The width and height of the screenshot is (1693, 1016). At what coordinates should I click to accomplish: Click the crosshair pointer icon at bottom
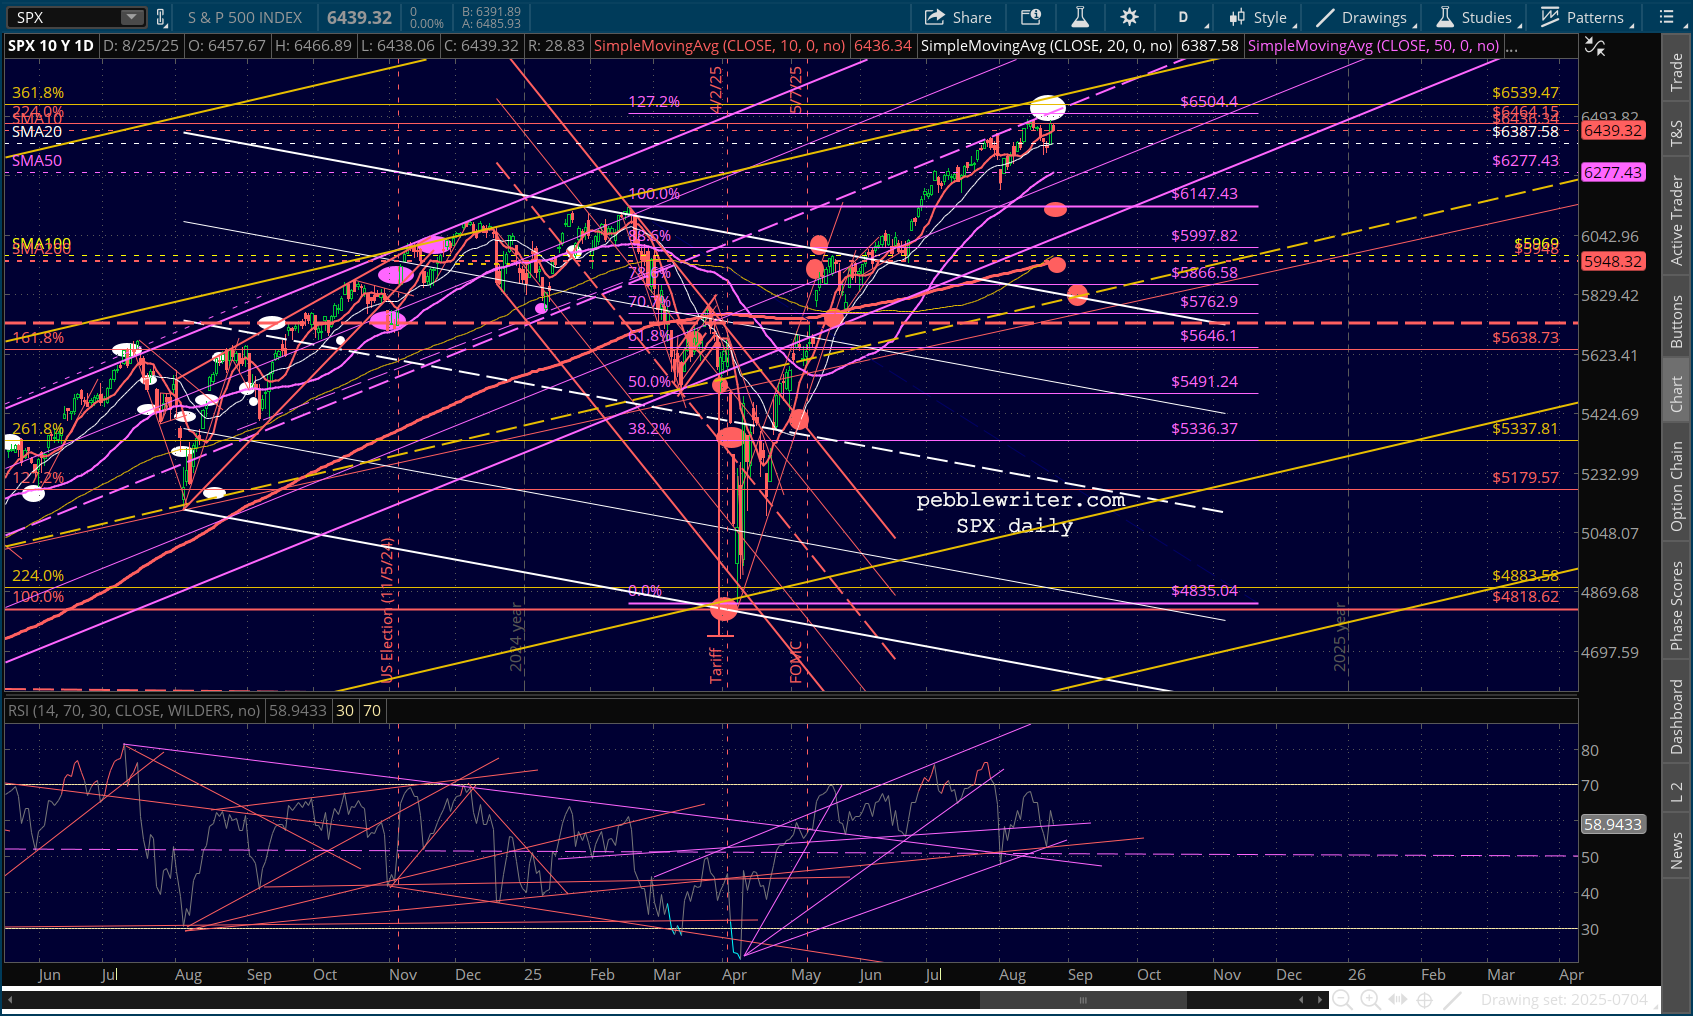tap(1425, 999)
